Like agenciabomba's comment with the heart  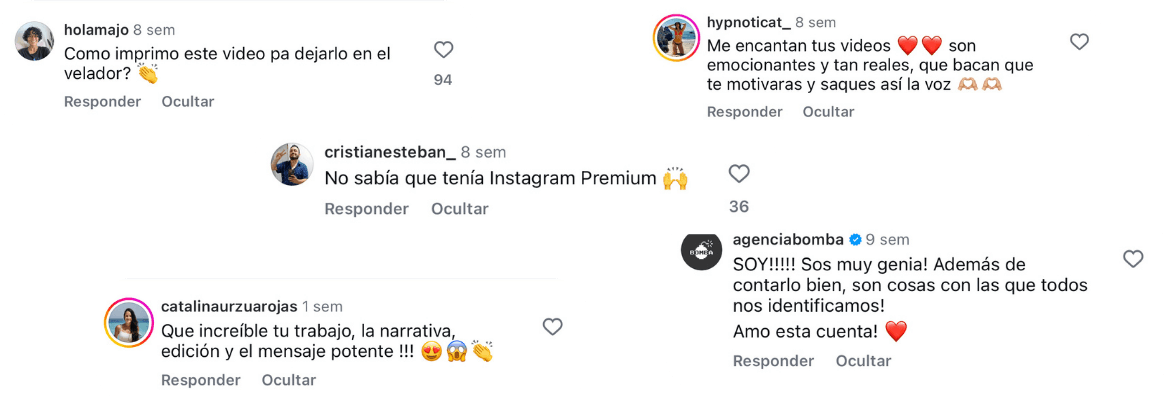1133,259
